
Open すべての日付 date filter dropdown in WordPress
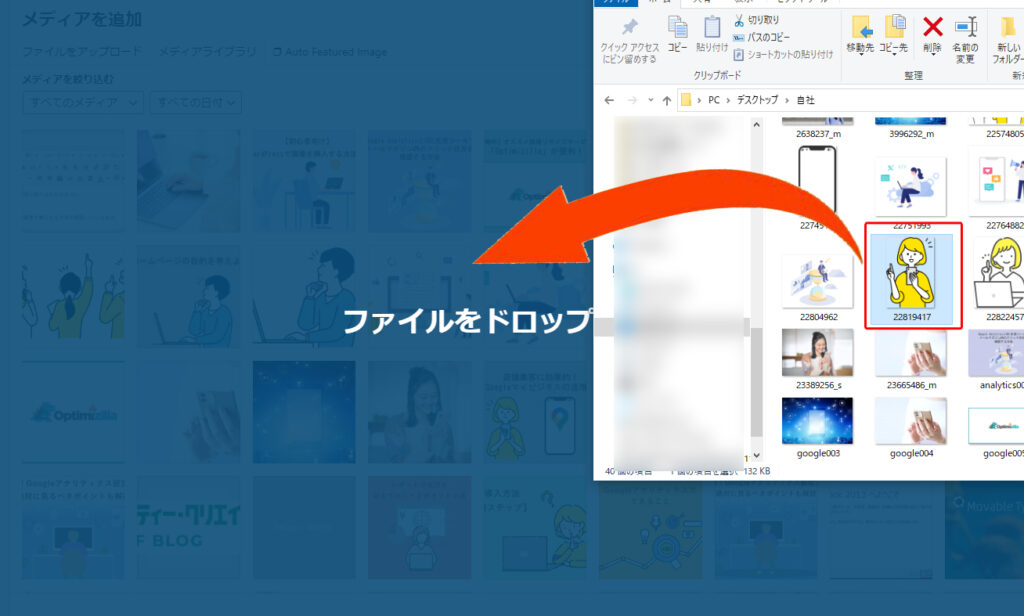pyautogui.click(x=196, y=103)
